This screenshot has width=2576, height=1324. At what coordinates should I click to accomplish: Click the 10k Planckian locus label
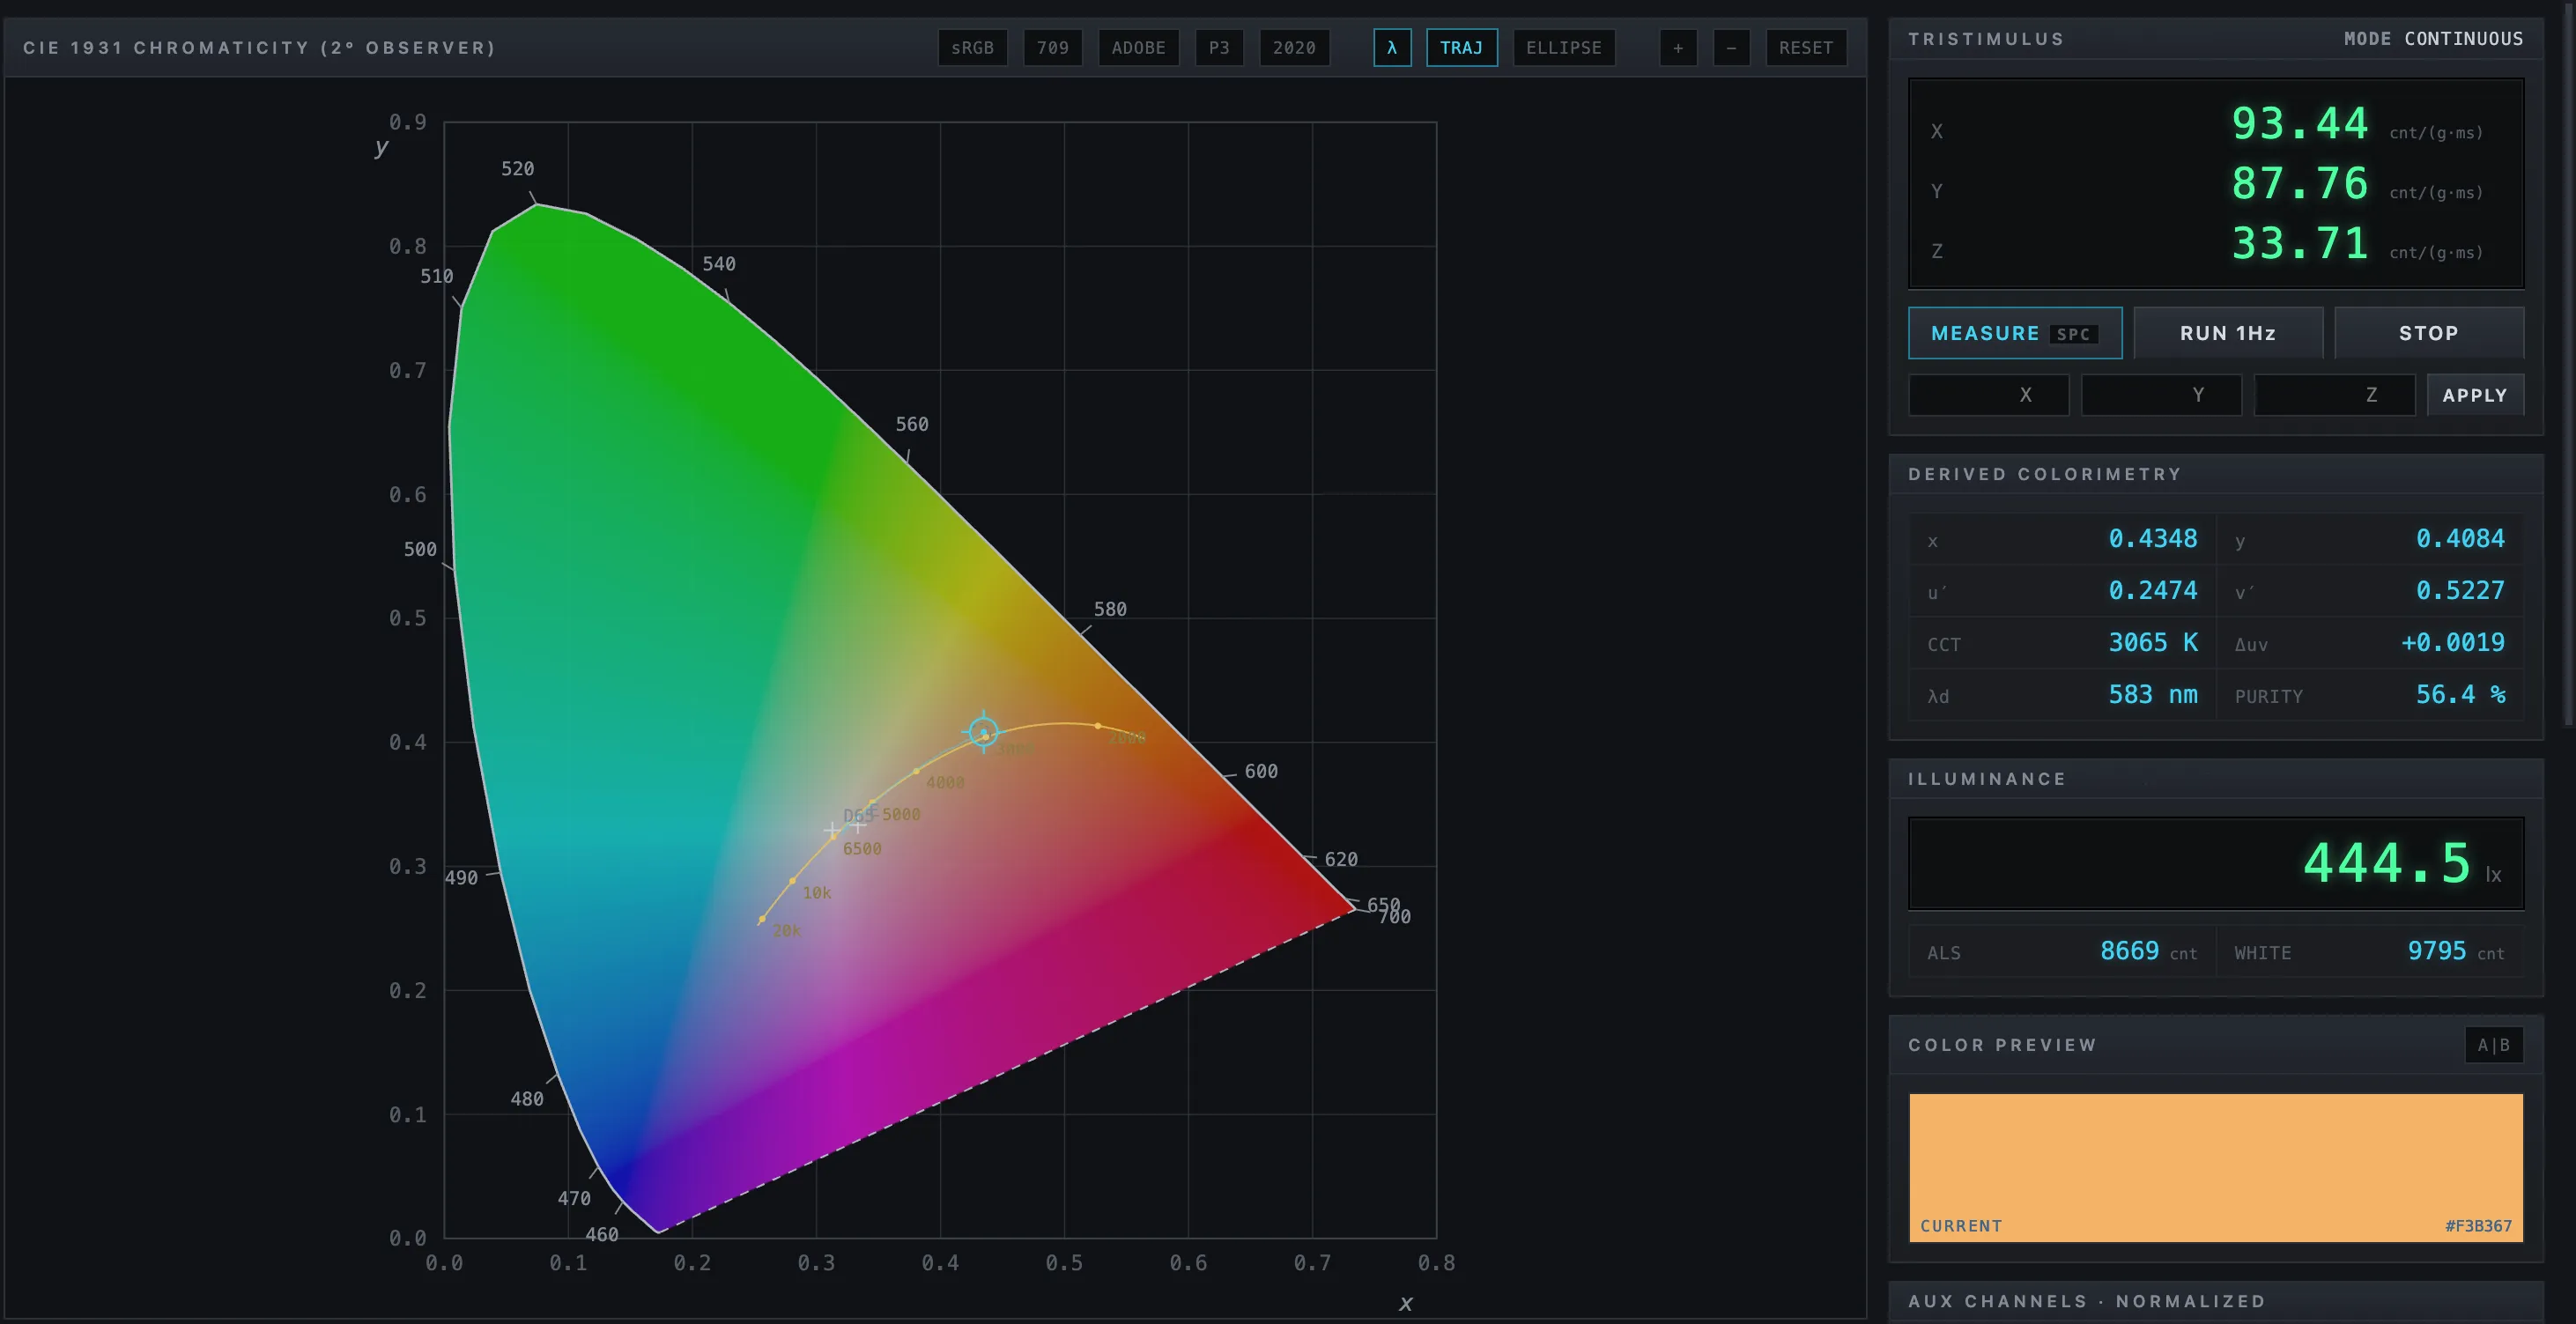point(817,893)
